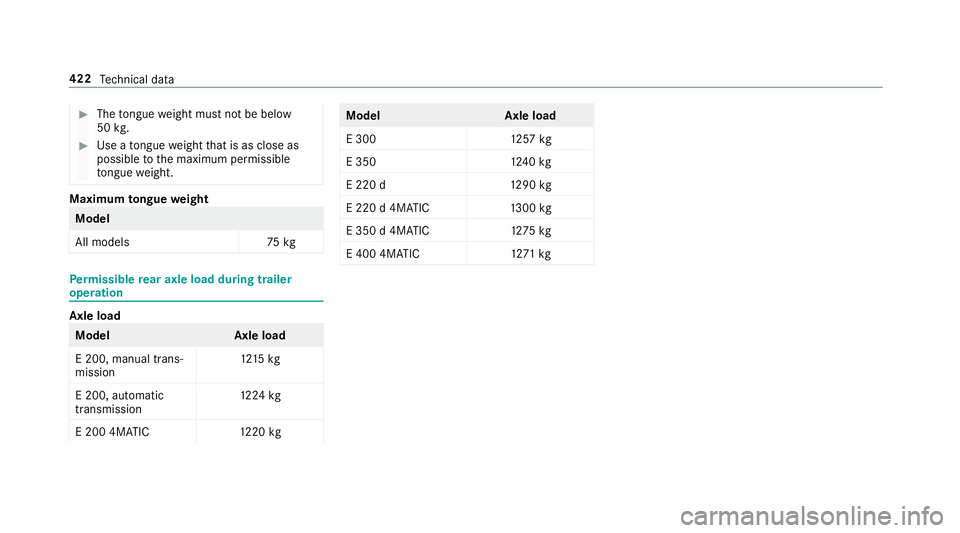Click the 'E 220 d' model row
This screenshot has width=960, height=533.
coord(467,185)
